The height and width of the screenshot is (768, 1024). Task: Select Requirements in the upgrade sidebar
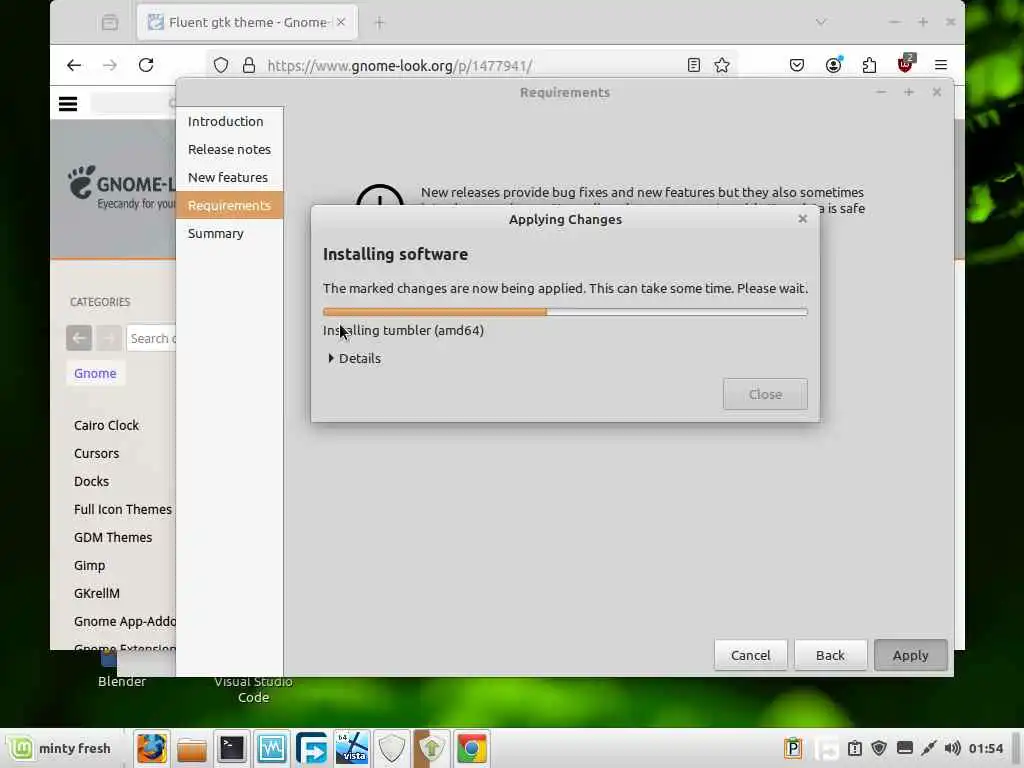coord(229,206)
